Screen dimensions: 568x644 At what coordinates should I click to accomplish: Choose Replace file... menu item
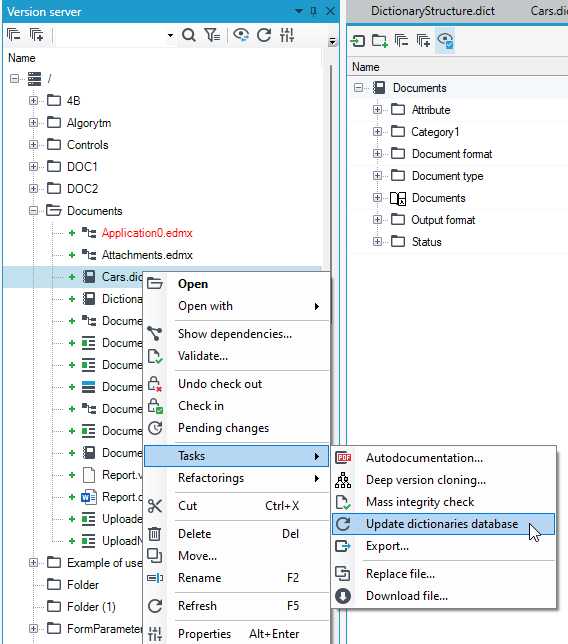pos(444,574)
